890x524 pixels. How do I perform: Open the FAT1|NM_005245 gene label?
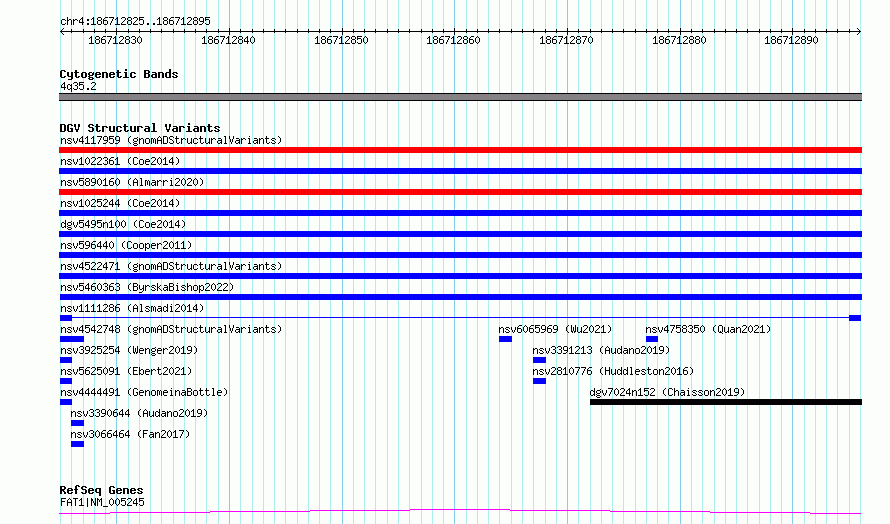pos(102,502)
